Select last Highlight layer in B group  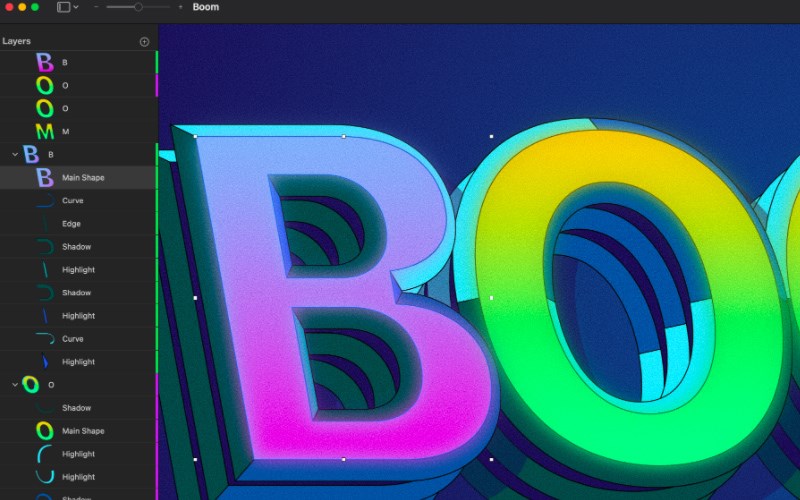tap(79, 362)
